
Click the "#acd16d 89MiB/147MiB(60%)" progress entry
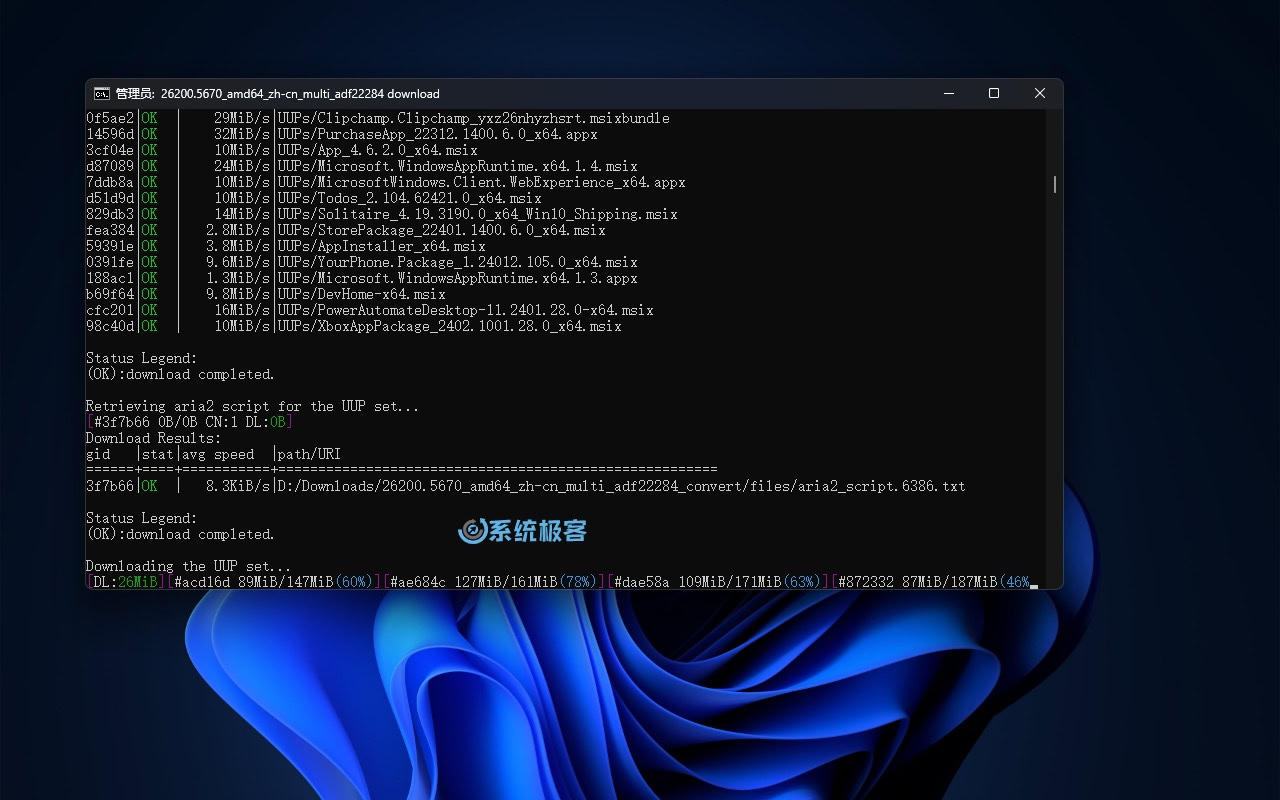tap(274, 582)
